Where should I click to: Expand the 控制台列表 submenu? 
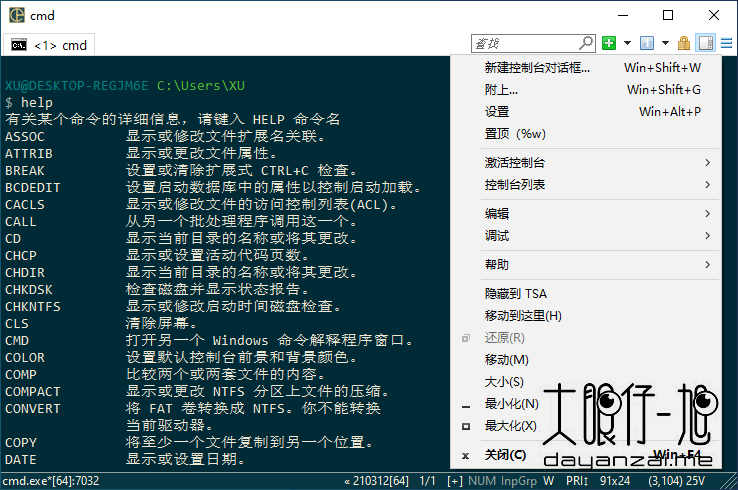click(x=586, y=185)
